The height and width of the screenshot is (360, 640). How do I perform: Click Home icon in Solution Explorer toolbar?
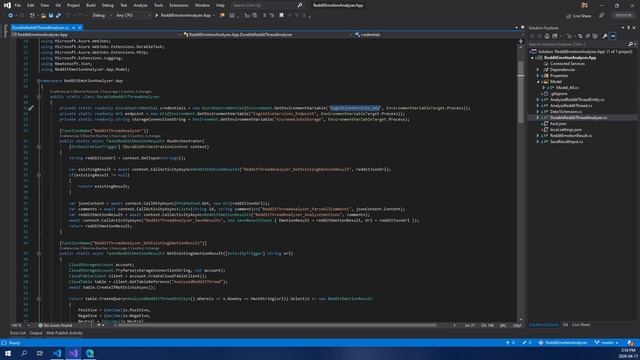tap(547, 36)
